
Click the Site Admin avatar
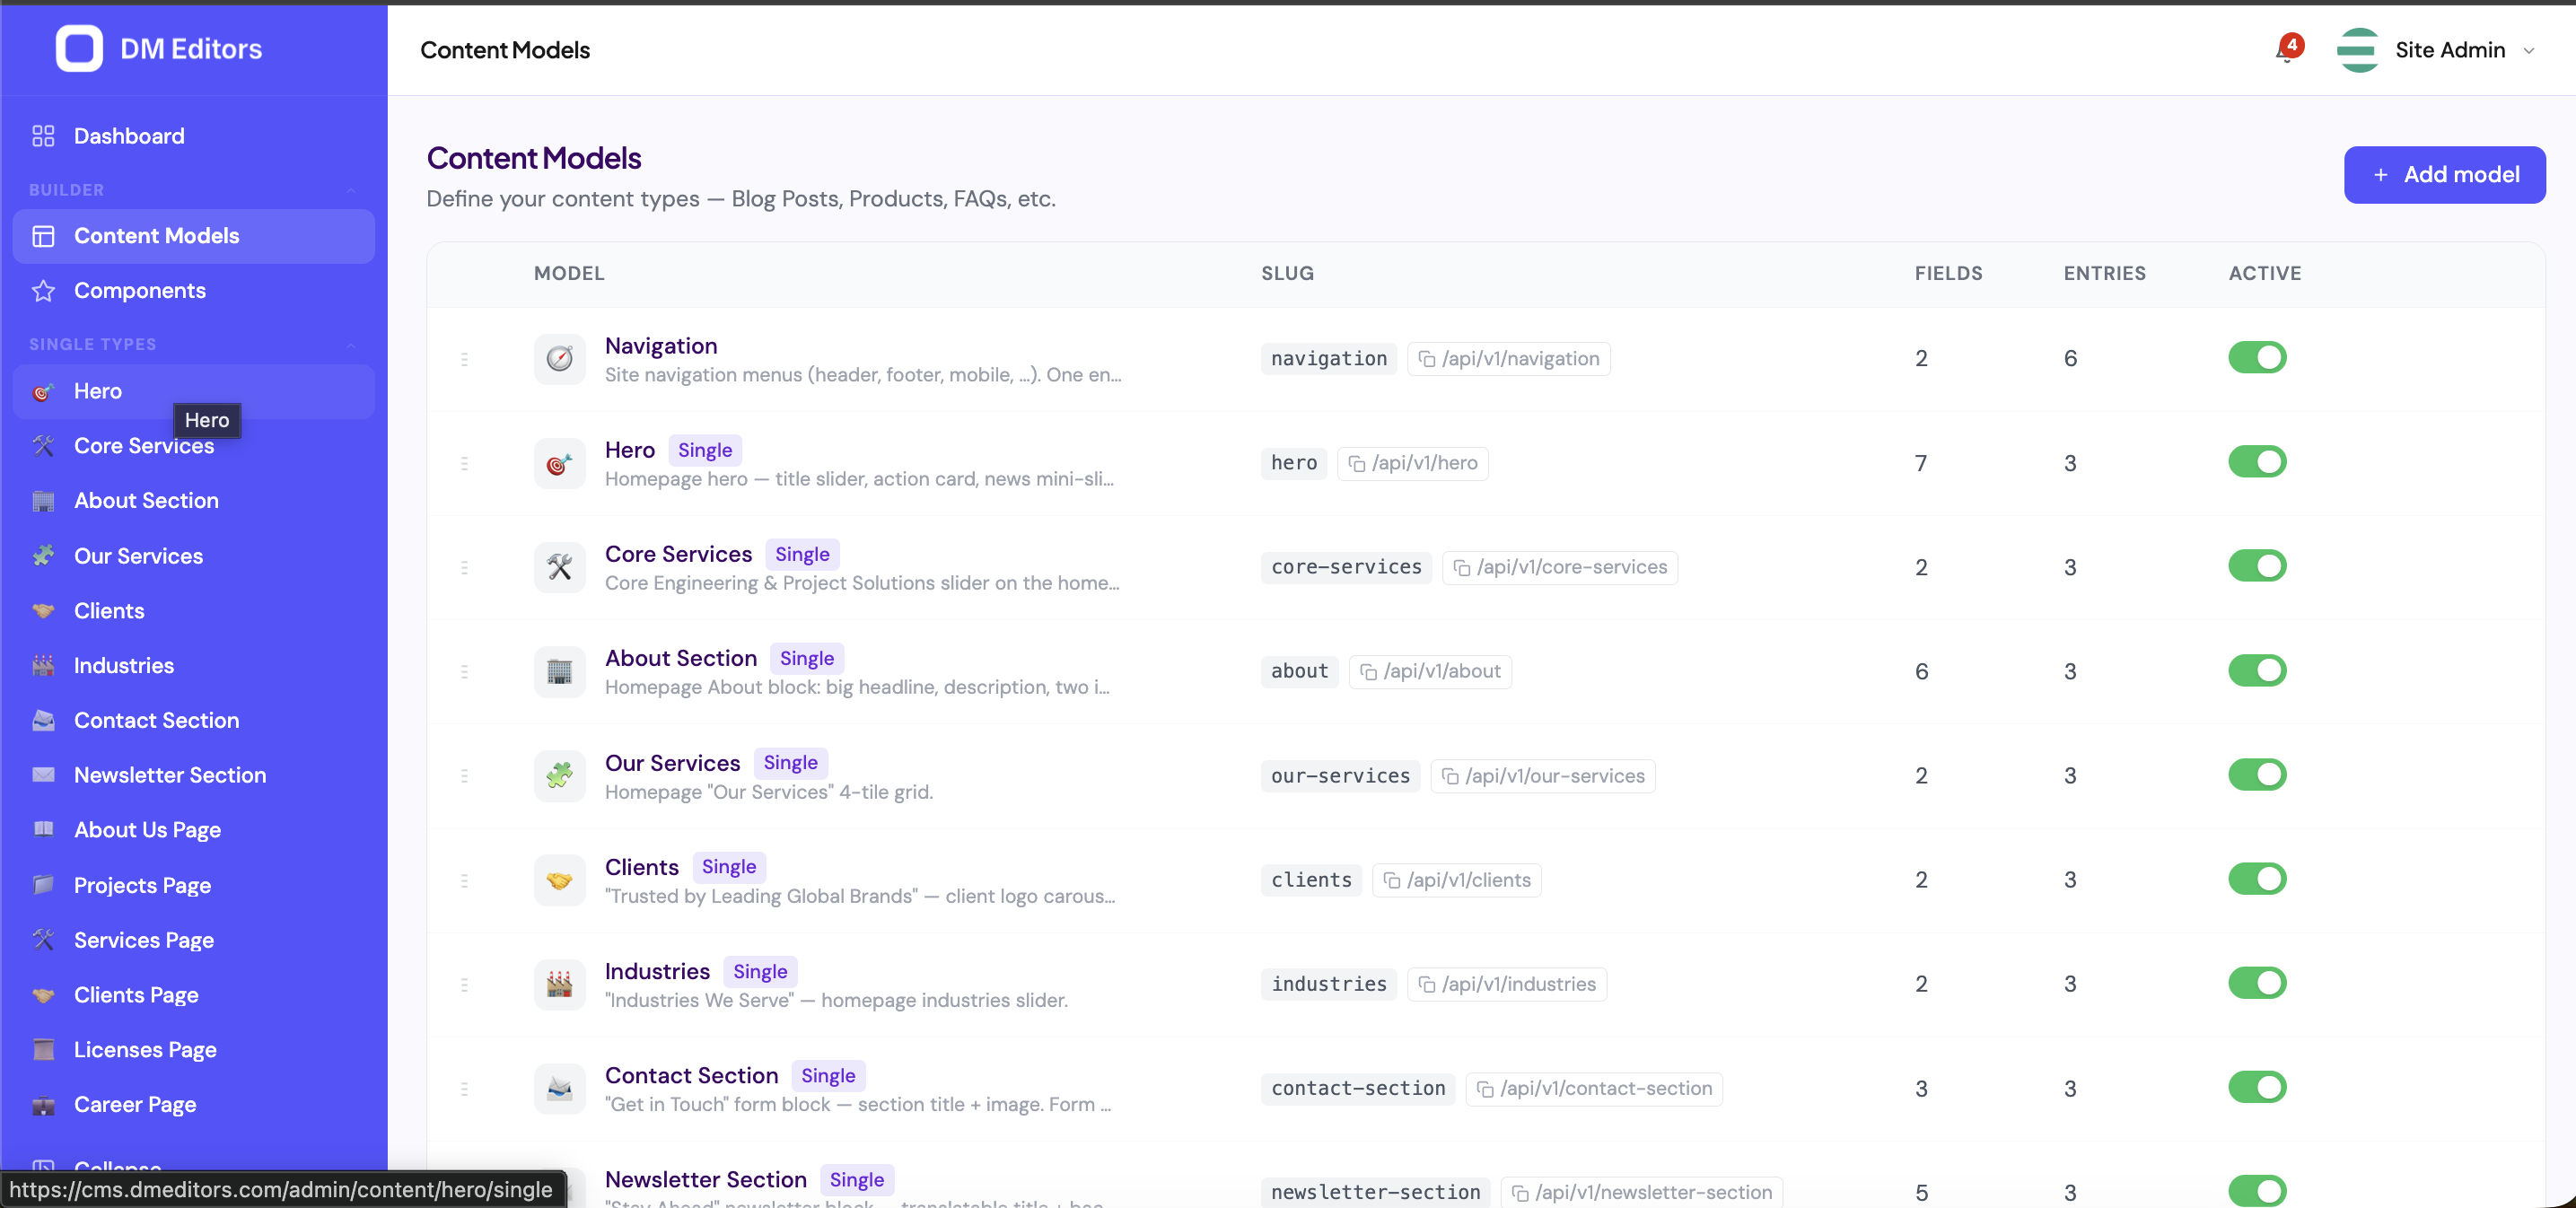coord(2358,50)
